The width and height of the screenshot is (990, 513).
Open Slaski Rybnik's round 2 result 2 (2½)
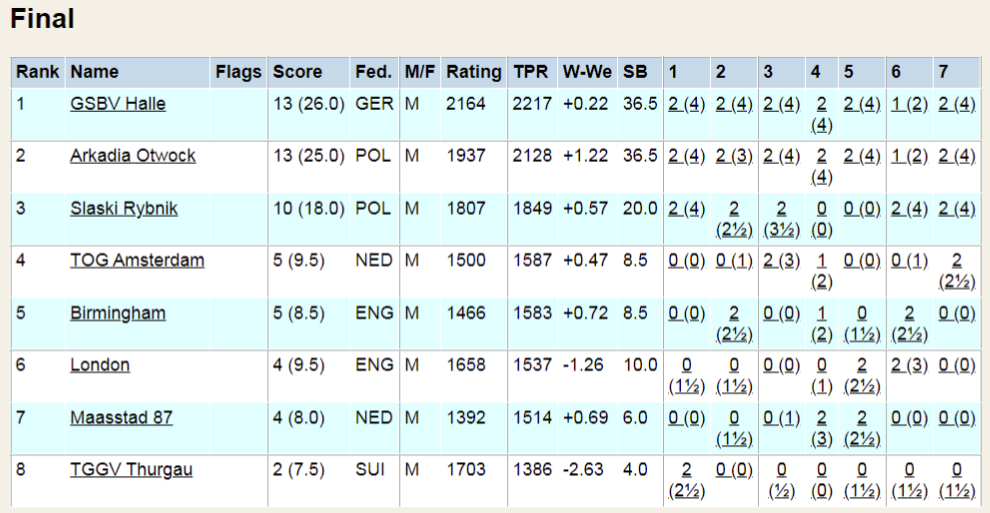pyautogui.click(x=734, y=219)
